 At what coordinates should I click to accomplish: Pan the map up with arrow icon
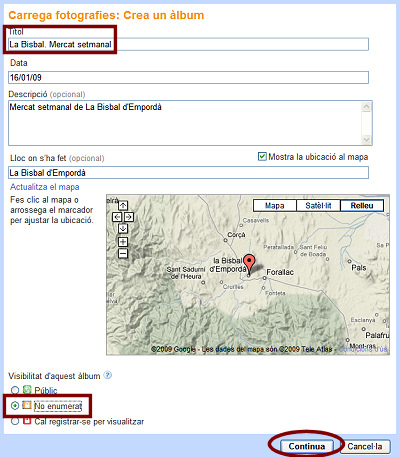point(123,206)
